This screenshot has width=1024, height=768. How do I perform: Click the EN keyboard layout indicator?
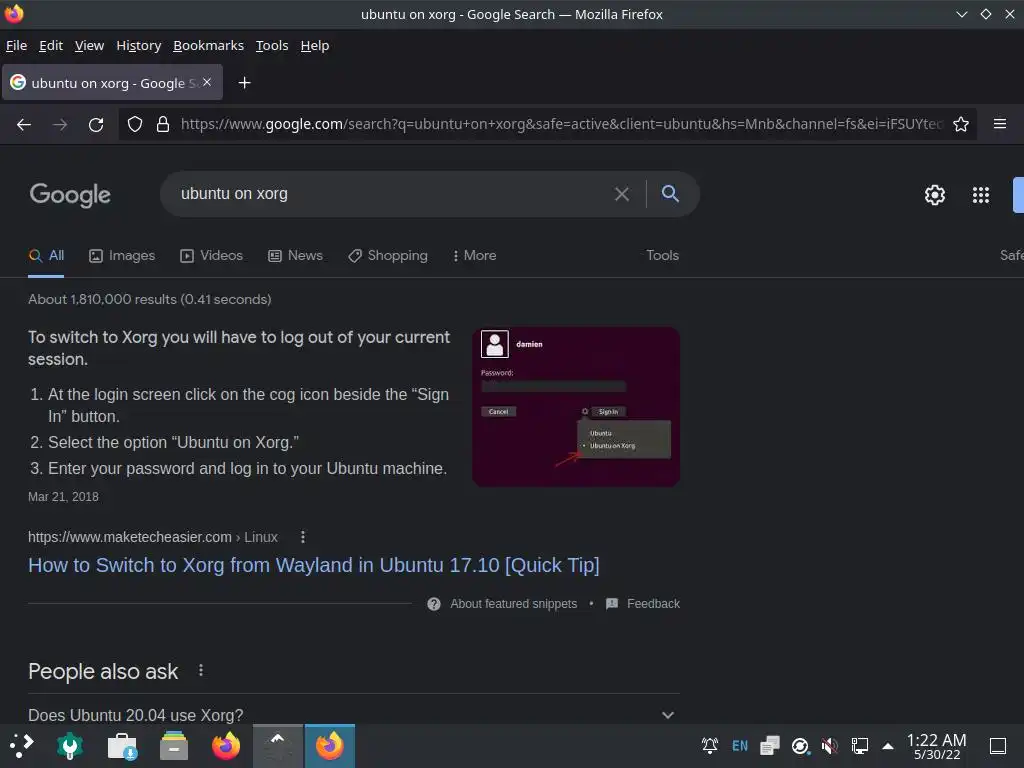[x=740, y=746]
